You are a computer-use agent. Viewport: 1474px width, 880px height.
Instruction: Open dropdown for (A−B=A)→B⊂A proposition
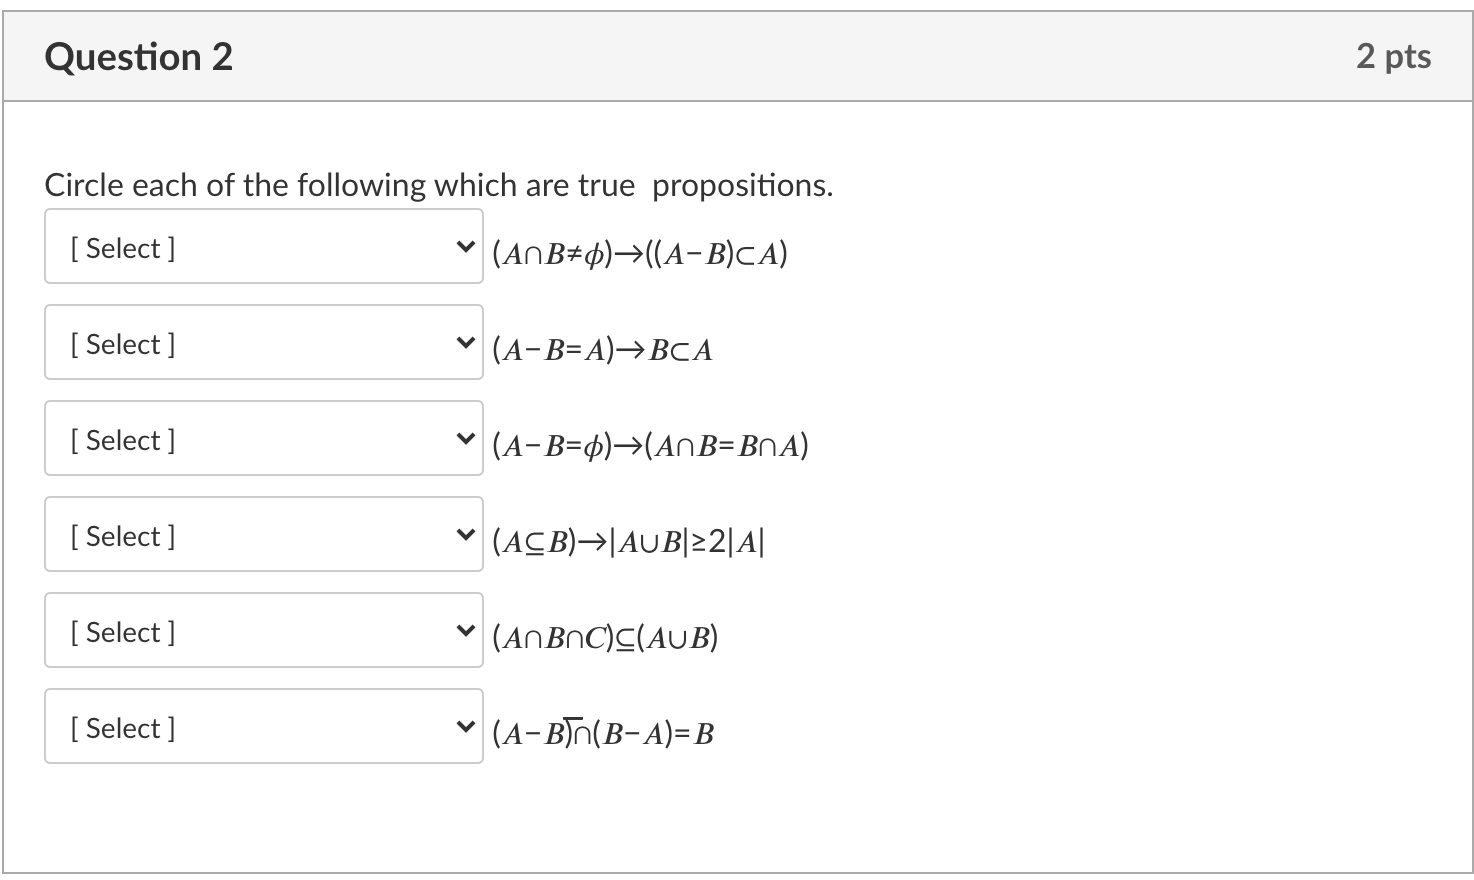263,342
